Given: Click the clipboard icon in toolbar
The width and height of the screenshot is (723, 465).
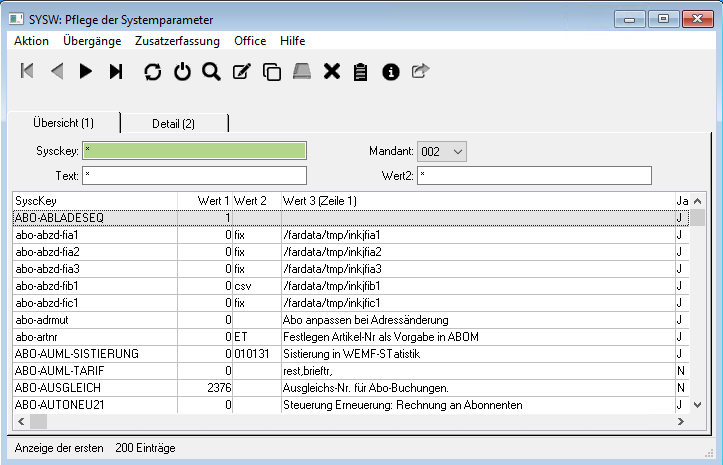Looking at the screenshot, I should click(x=361, y=71).
